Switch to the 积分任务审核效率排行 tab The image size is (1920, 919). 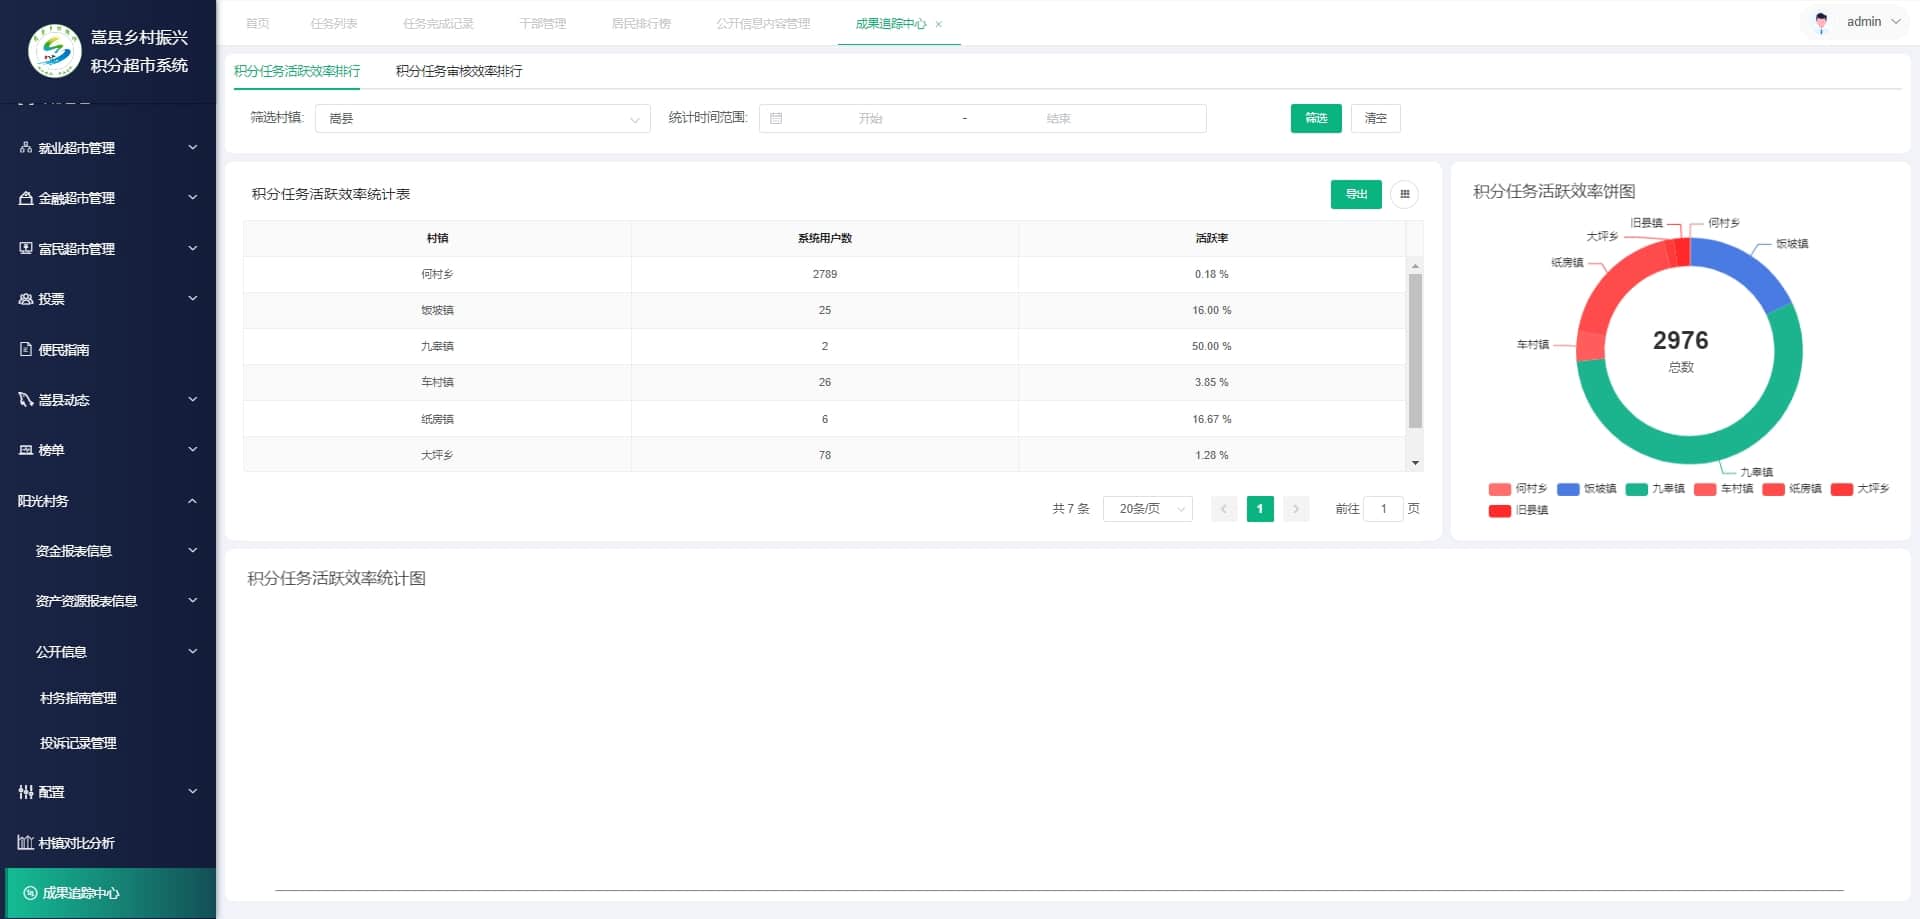click(459, 71)
